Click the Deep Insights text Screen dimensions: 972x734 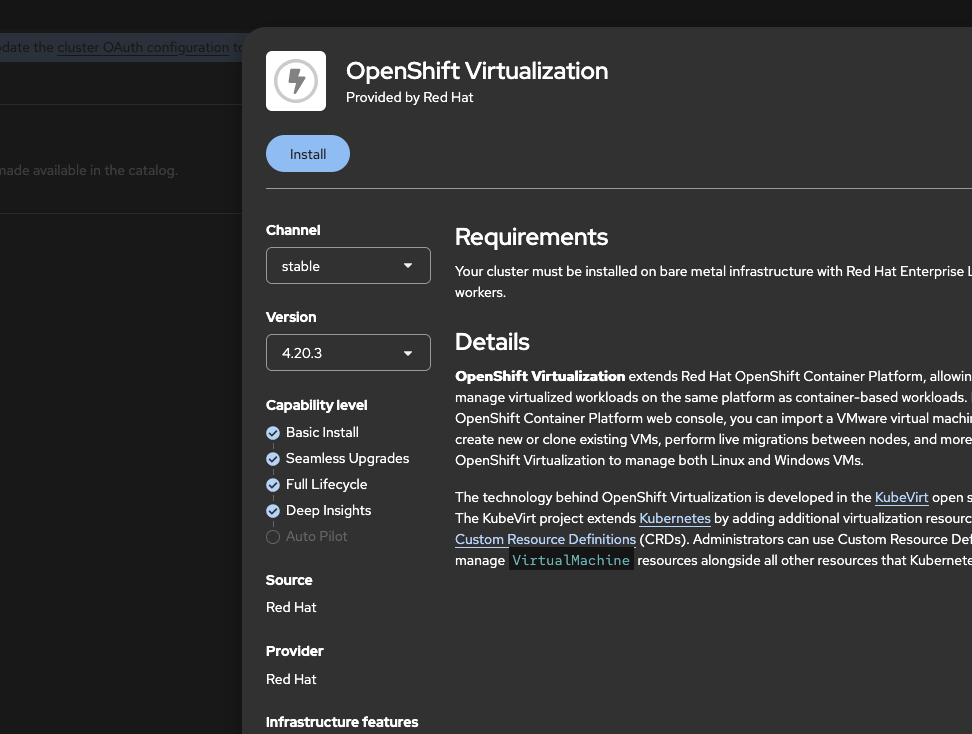[x=329, y=510]
